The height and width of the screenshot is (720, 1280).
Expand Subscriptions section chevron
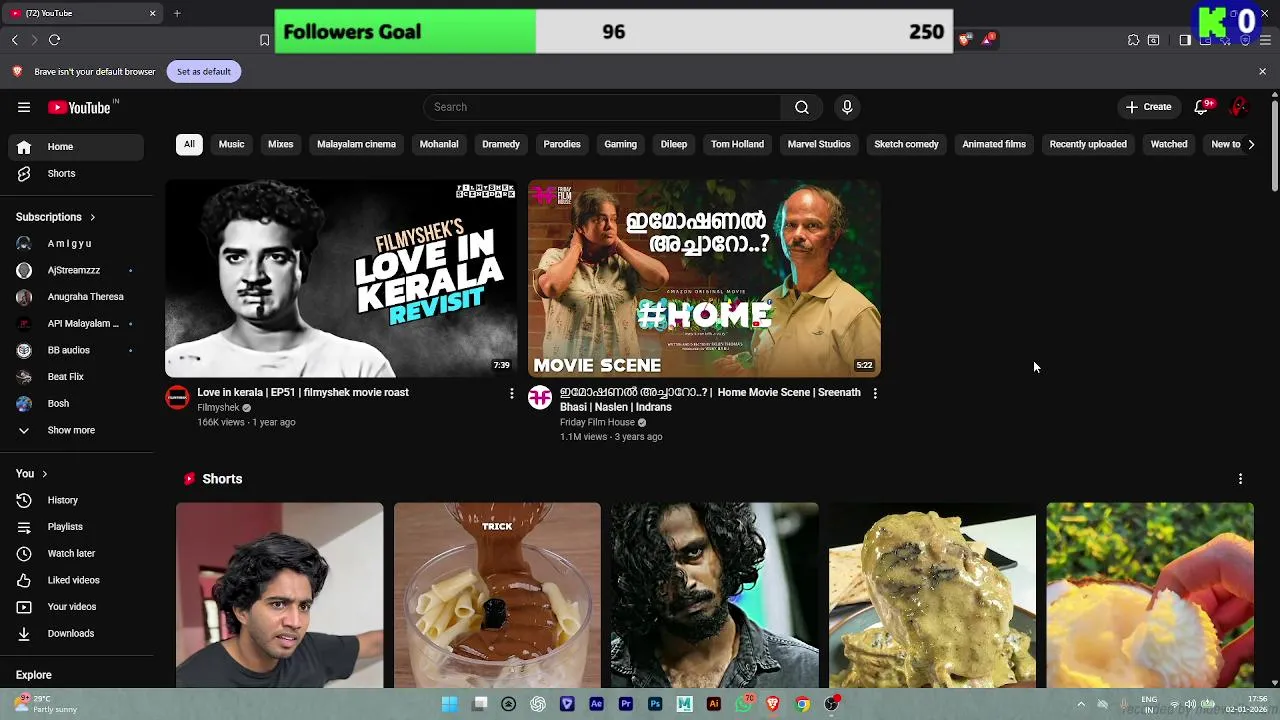click(92, 217)
